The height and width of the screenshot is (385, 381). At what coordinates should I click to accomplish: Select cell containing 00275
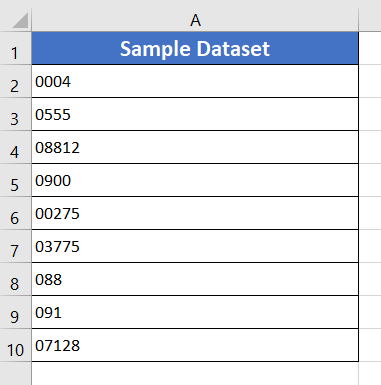[x=195, y=213]
